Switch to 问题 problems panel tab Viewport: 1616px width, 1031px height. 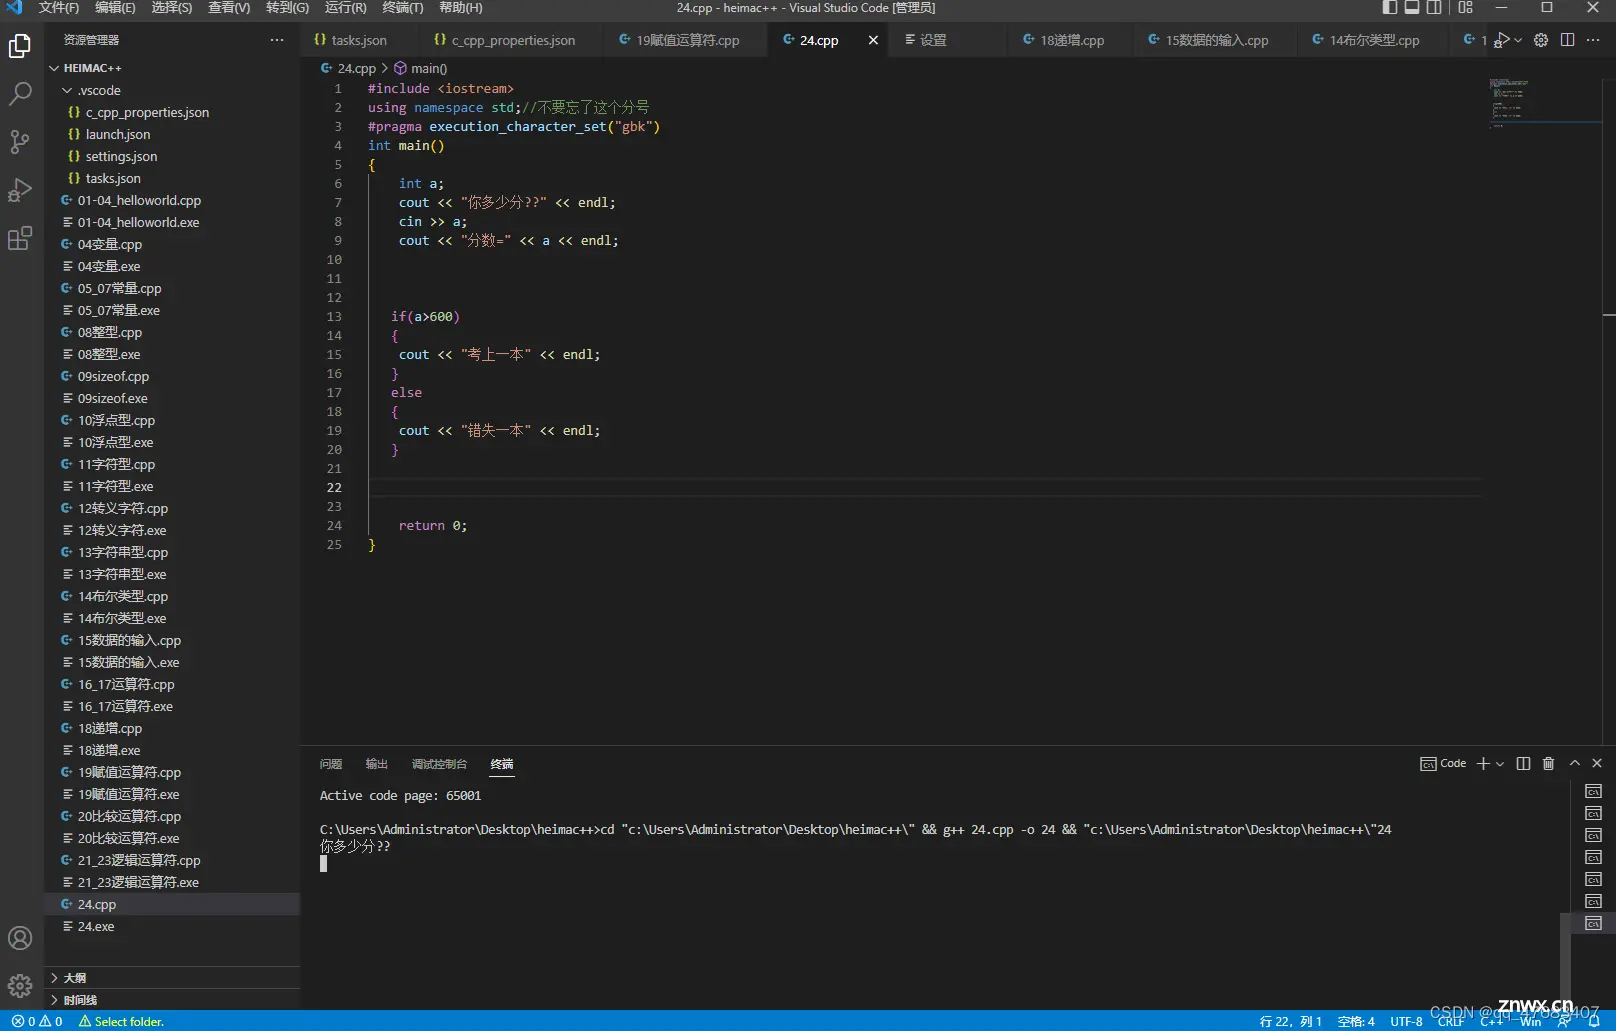click(331, 763)
